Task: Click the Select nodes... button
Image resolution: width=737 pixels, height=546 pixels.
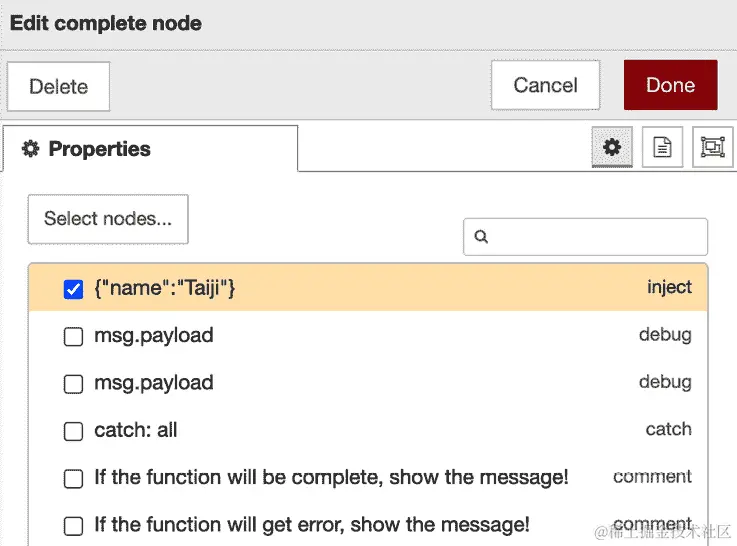Action: pos(108,219)
